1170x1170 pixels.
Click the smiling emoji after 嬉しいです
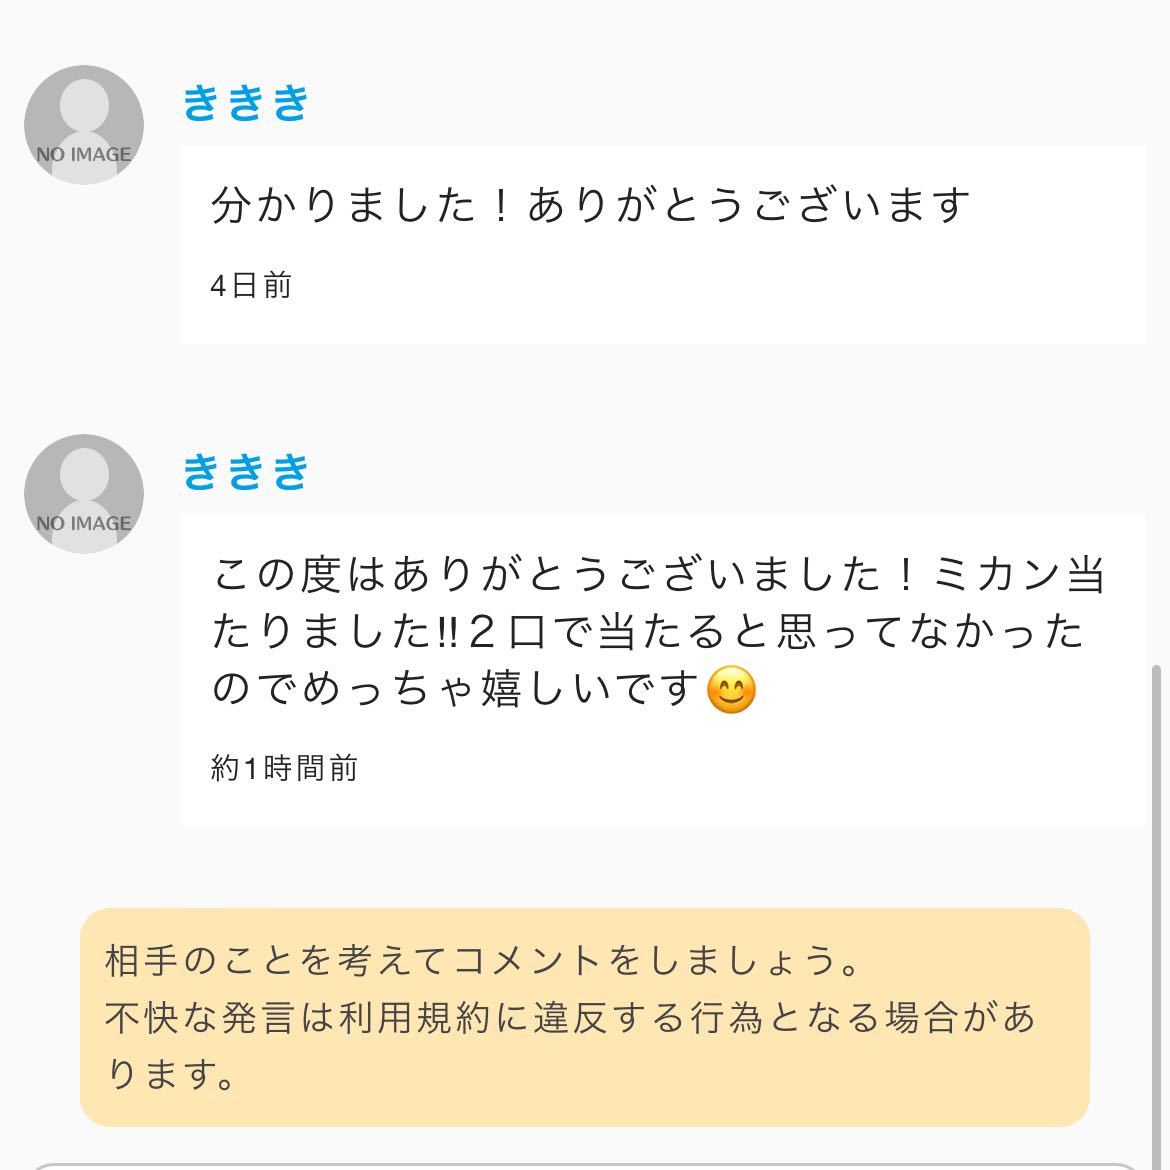pyautogui.click(x=731, y=690)
